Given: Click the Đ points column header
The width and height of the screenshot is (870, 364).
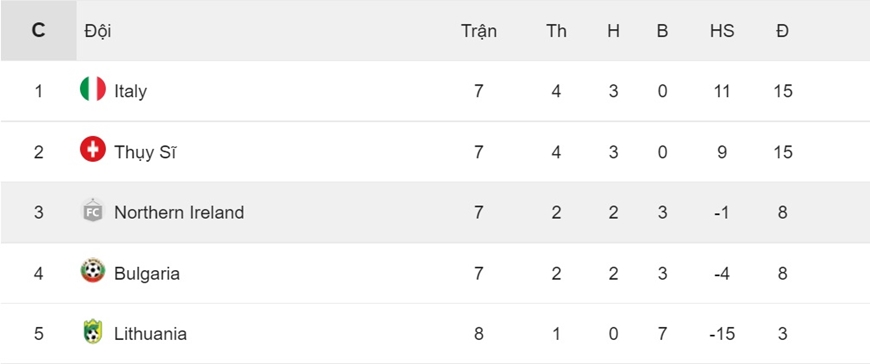Looking at the screenshot, I should coord(782,31).
